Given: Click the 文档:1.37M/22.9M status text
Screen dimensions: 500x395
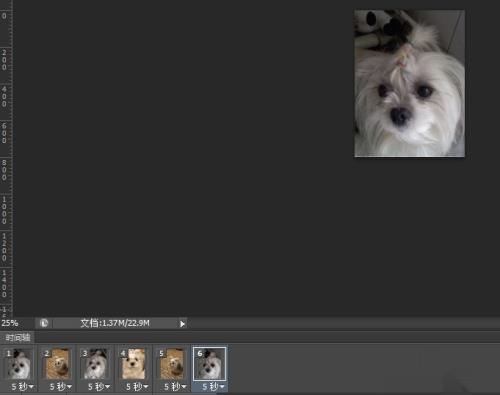Looking at the screenshot, I should click(x=115, y=323).
